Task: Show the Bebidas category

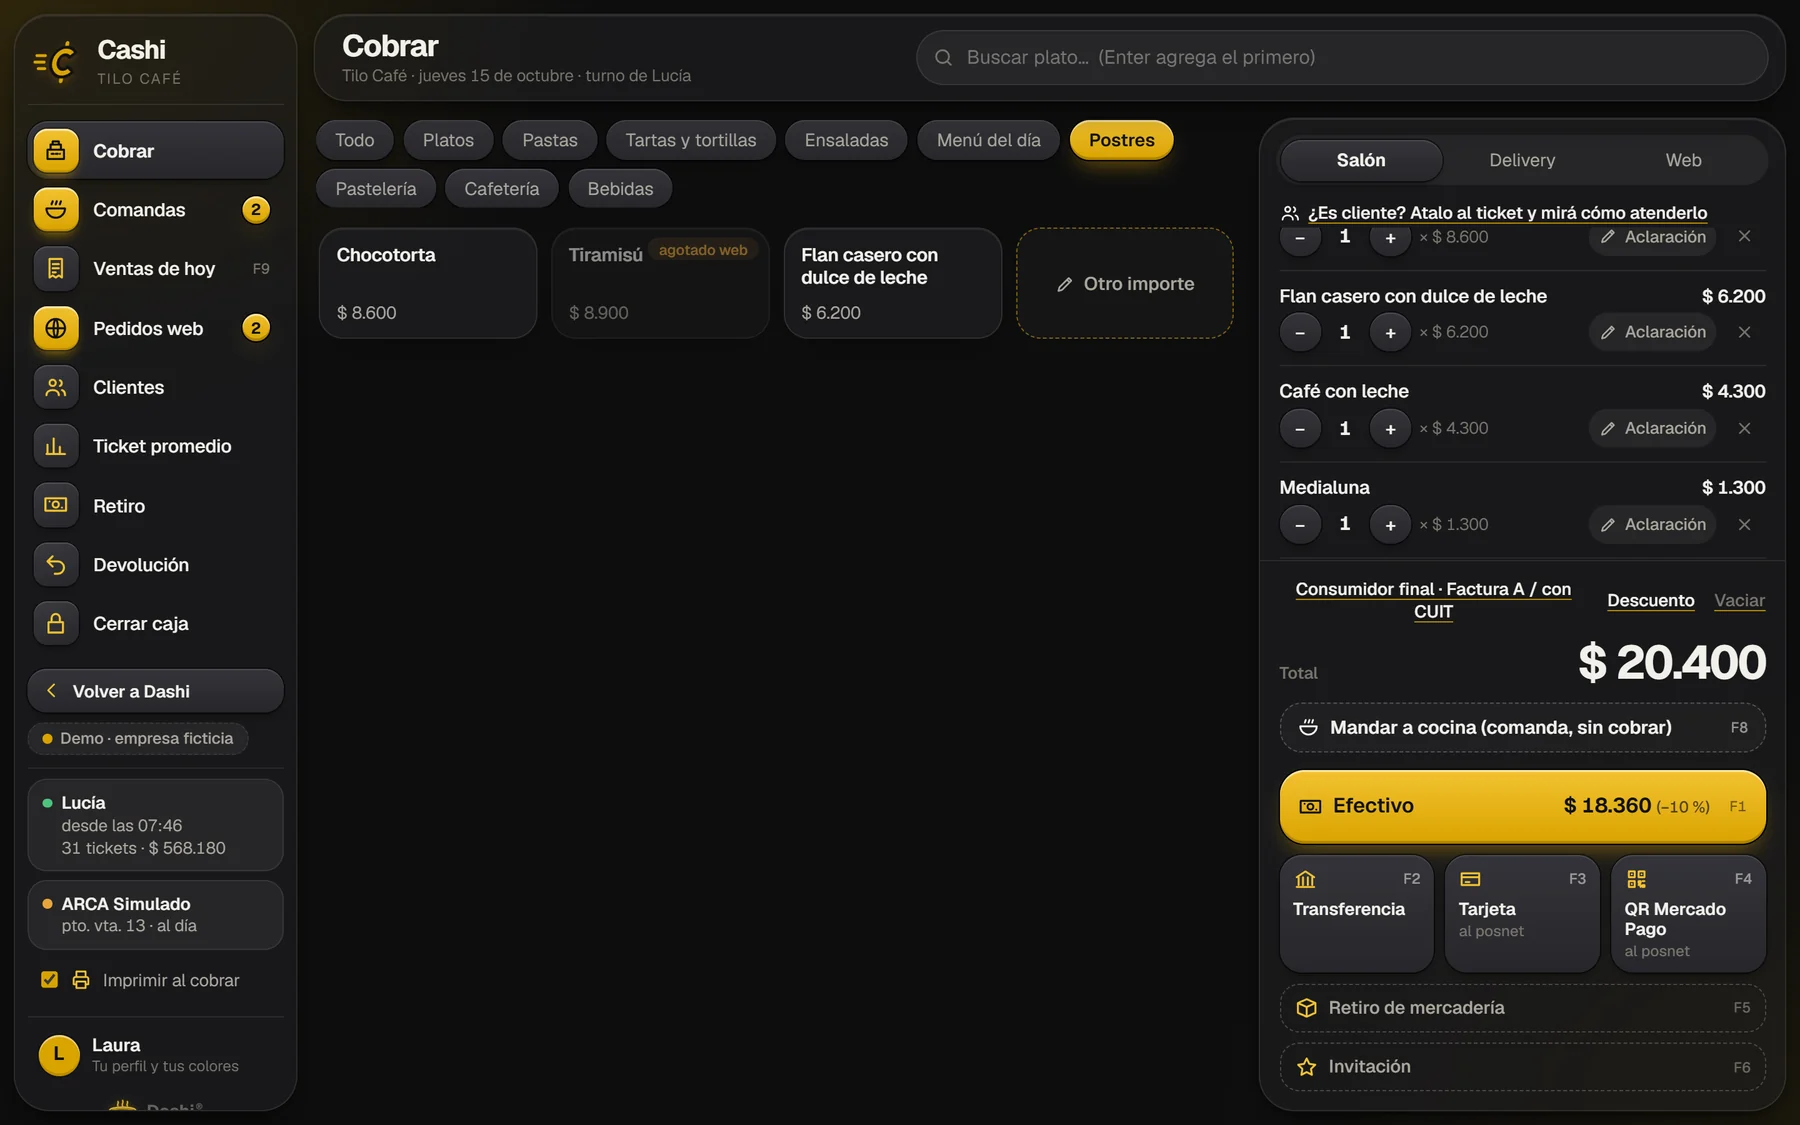Action: [620, 188]
